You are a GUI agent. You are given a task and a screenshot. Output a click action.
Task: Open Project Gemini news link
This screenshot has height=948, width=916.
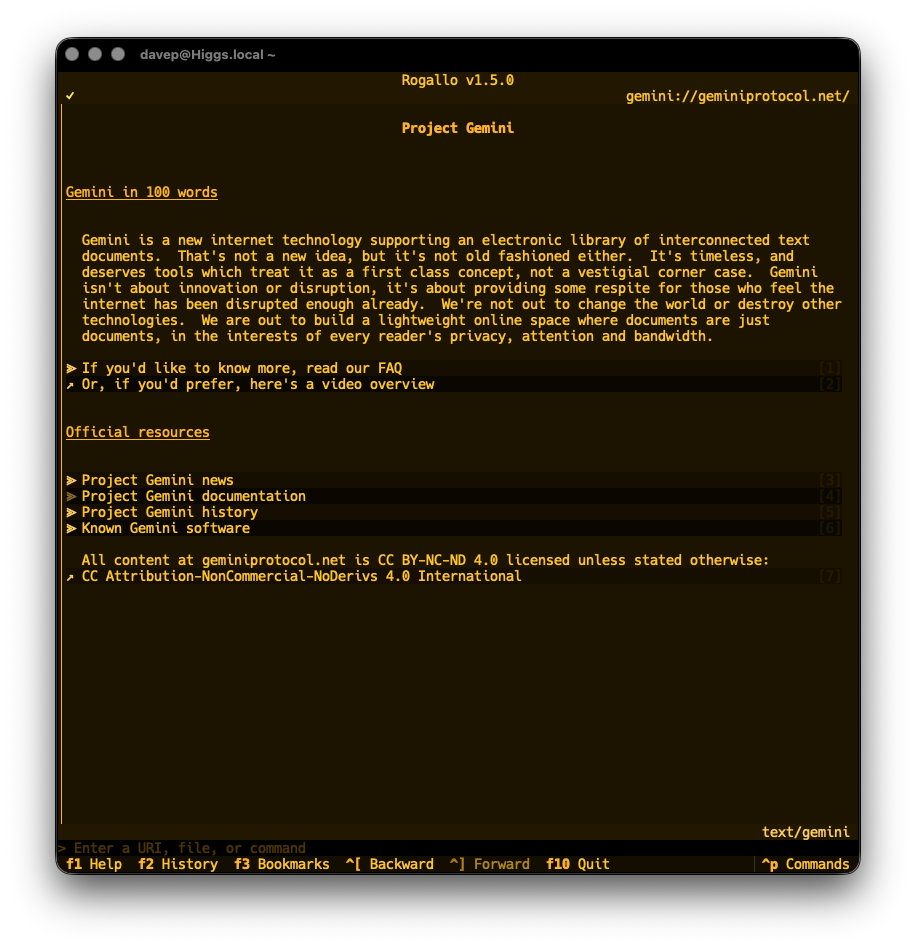pos(453,480)
